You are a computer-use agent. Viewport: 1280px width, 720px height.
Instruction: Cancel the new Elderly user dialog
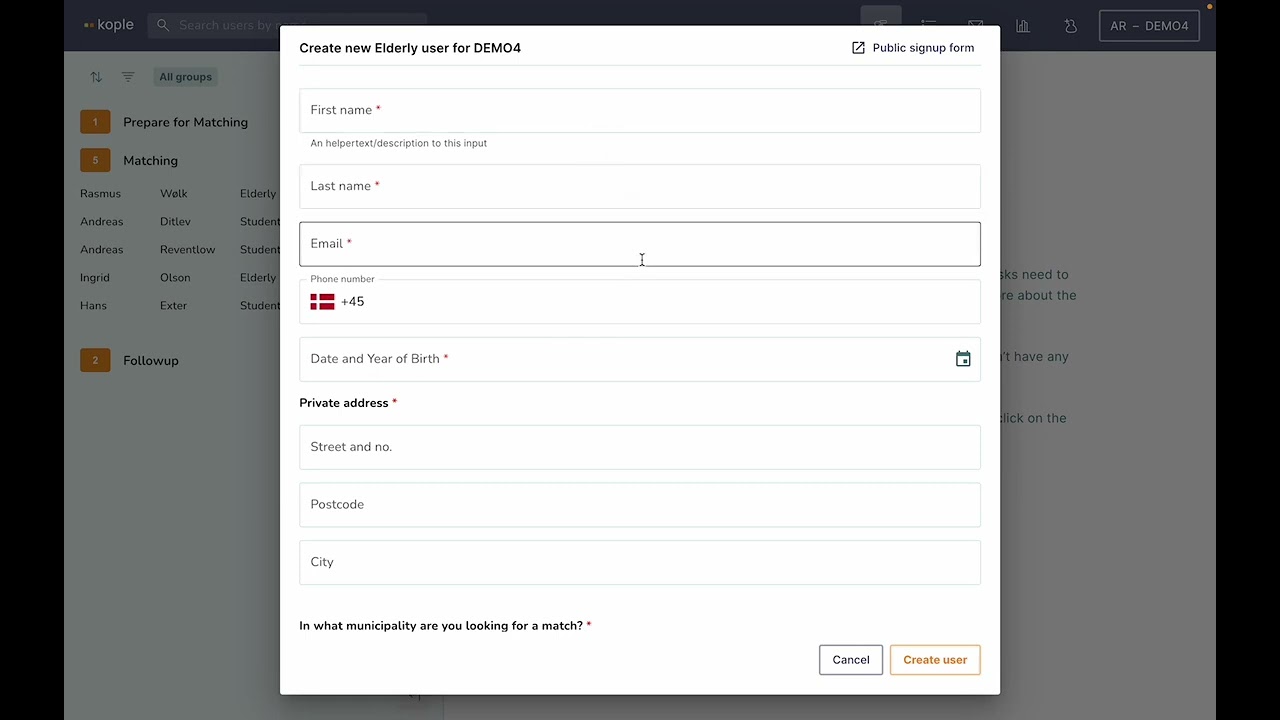click(x=851, y=660)
